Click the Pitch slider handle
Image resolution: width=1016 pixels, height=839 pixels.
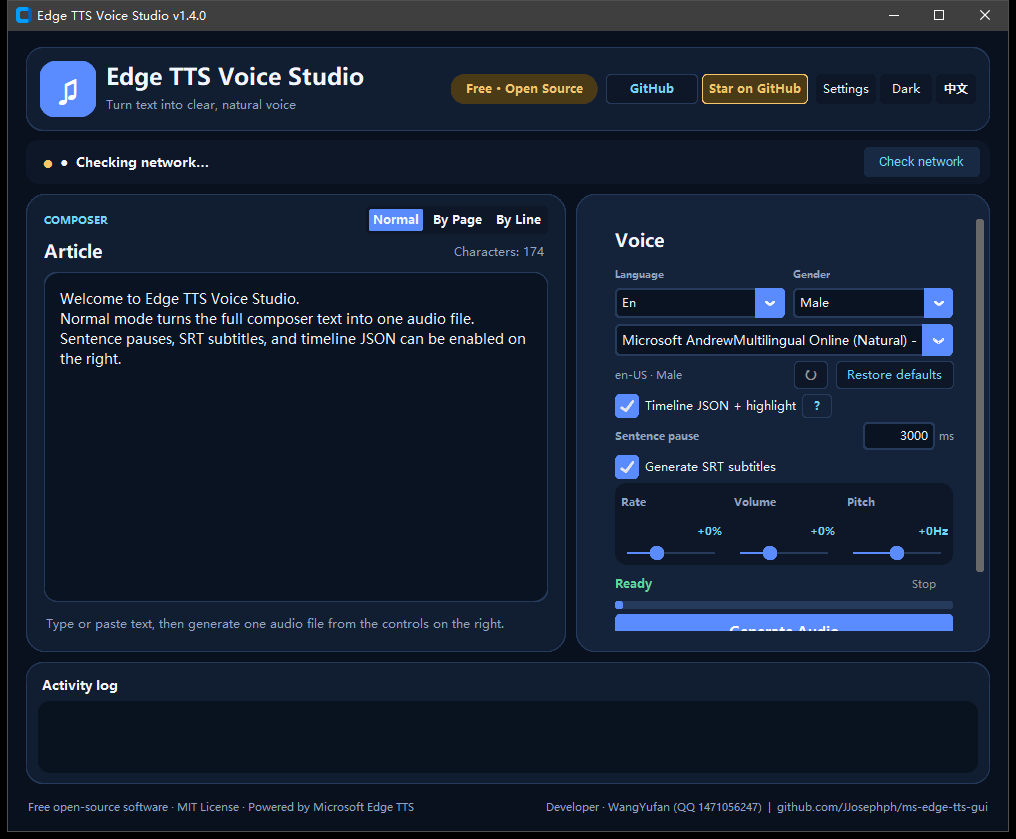pyautogui.click(x=897, y=553)
